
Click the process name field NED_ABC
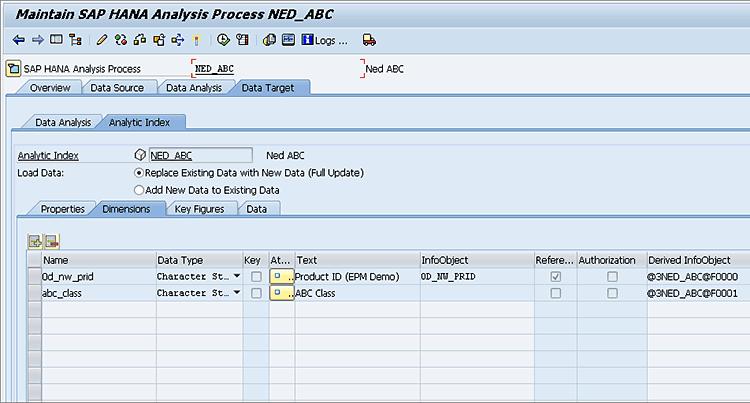(277, 69)
